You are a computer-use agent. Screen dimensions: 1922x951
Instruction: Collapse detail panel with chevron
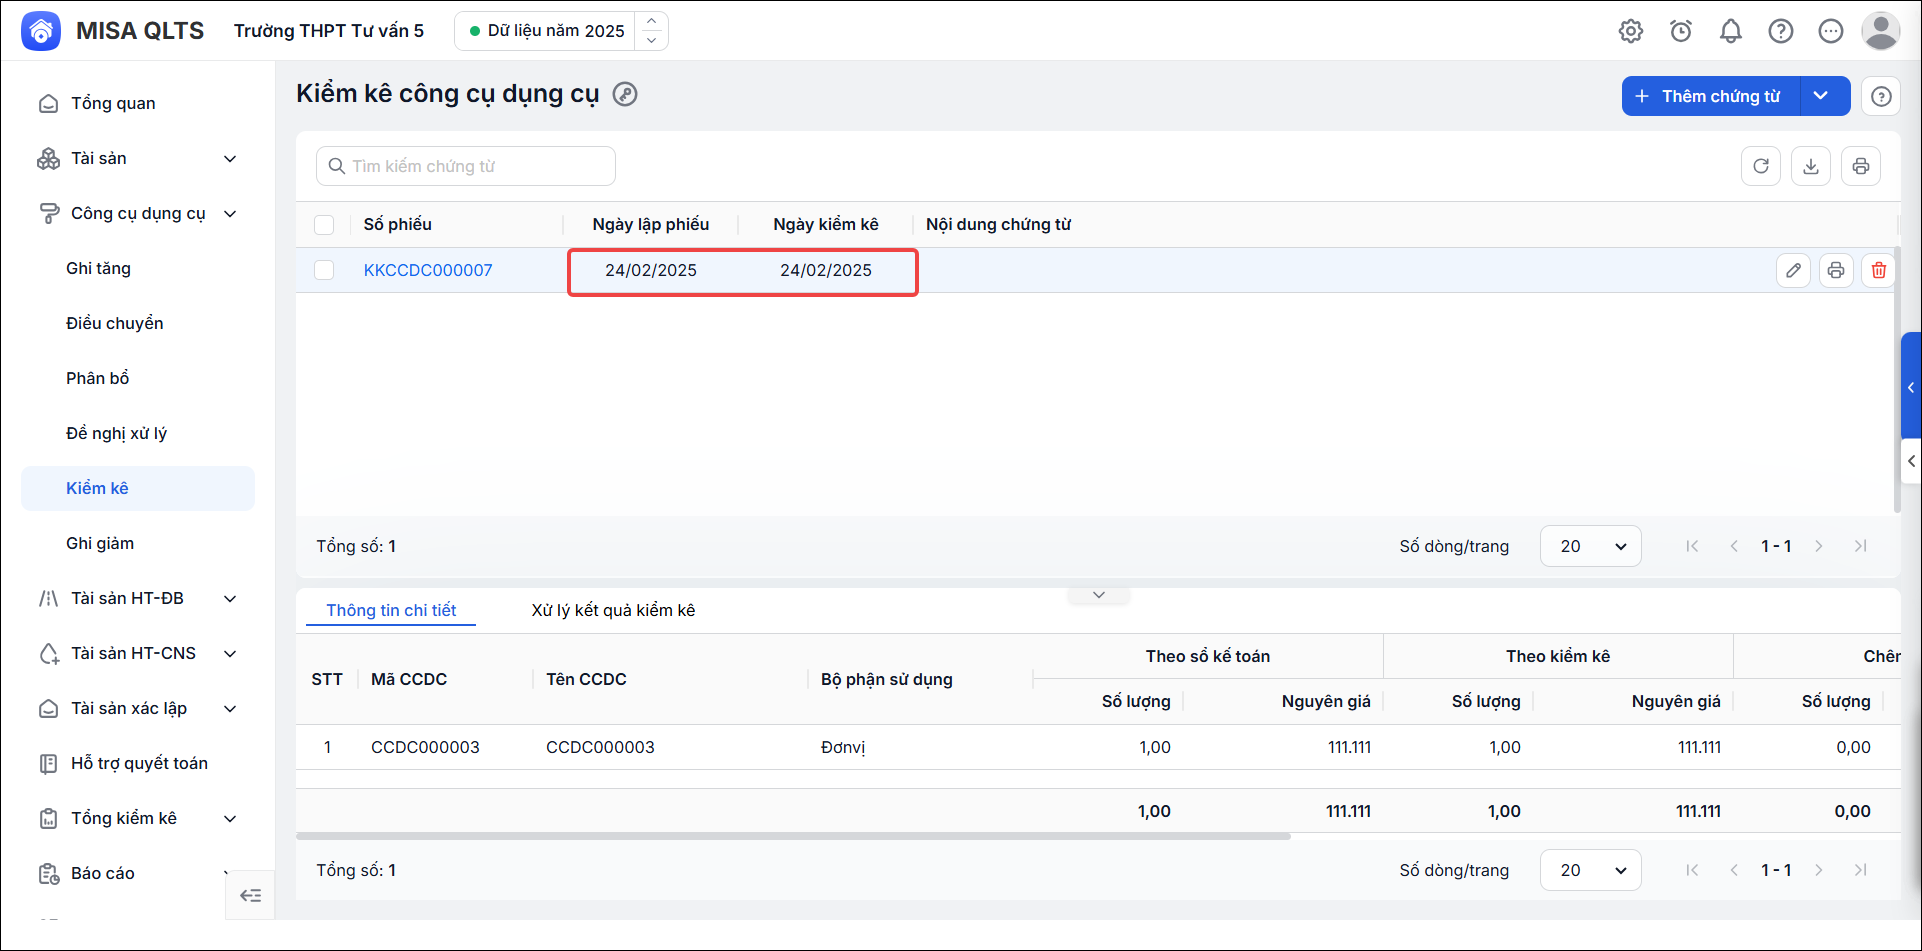tap(1099, 595)
